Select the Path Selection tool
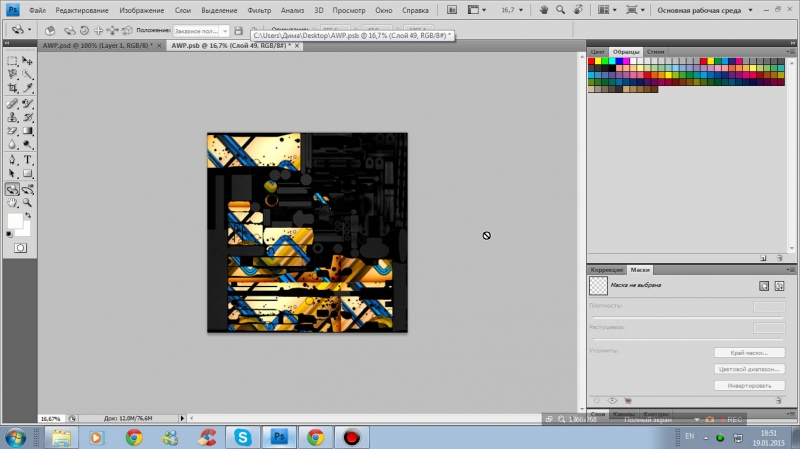The height and width of the screenshot is (449, 800). [x=12, y=174]
